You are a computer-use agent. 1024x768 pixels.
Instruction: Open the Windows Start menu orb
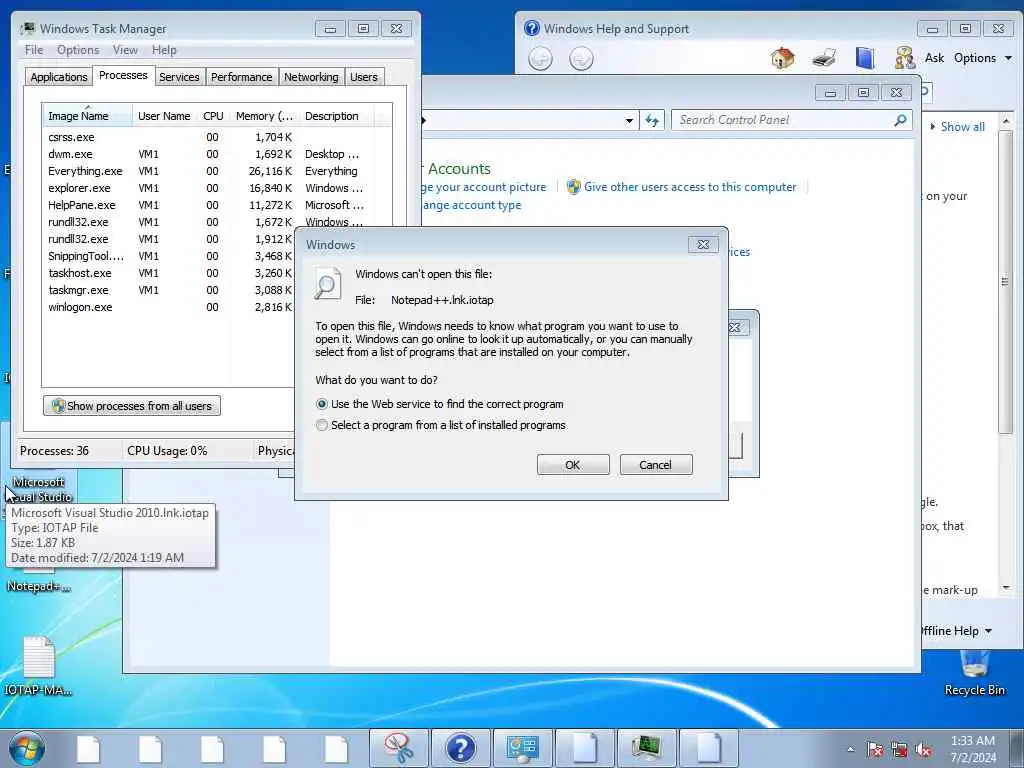click(26, 748)
